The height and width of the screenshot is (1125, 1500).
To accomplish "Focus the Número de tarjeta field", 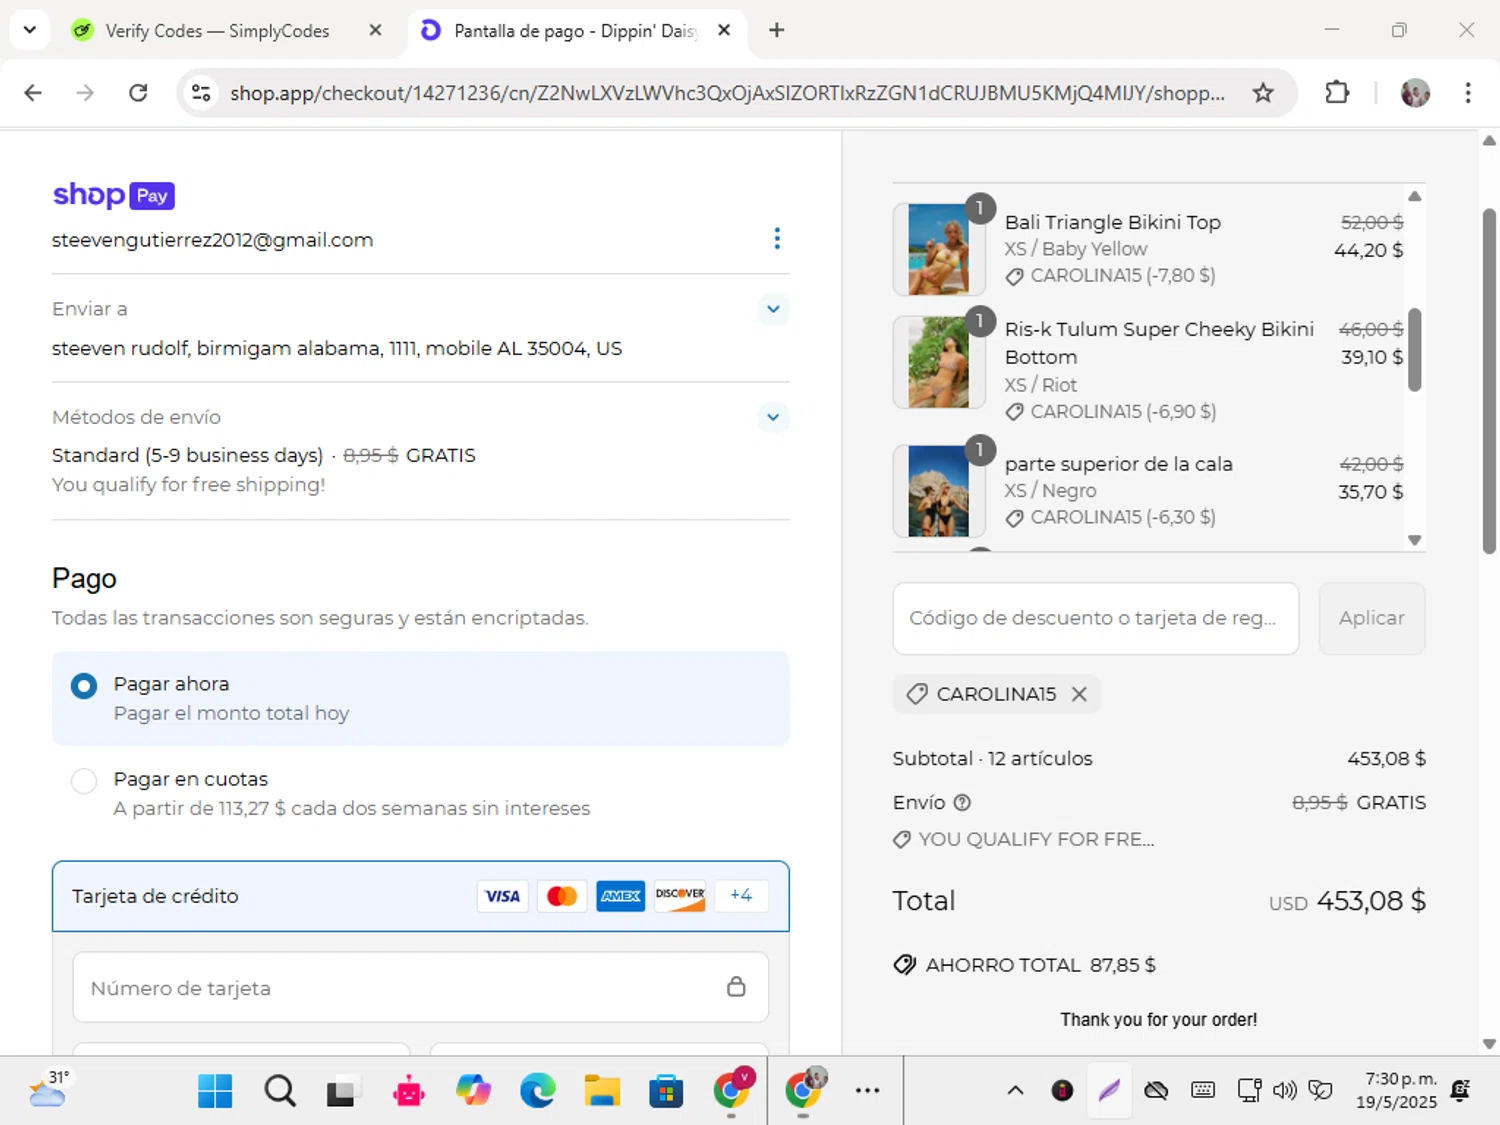I will pyautogui.click(x=420, y=987).
